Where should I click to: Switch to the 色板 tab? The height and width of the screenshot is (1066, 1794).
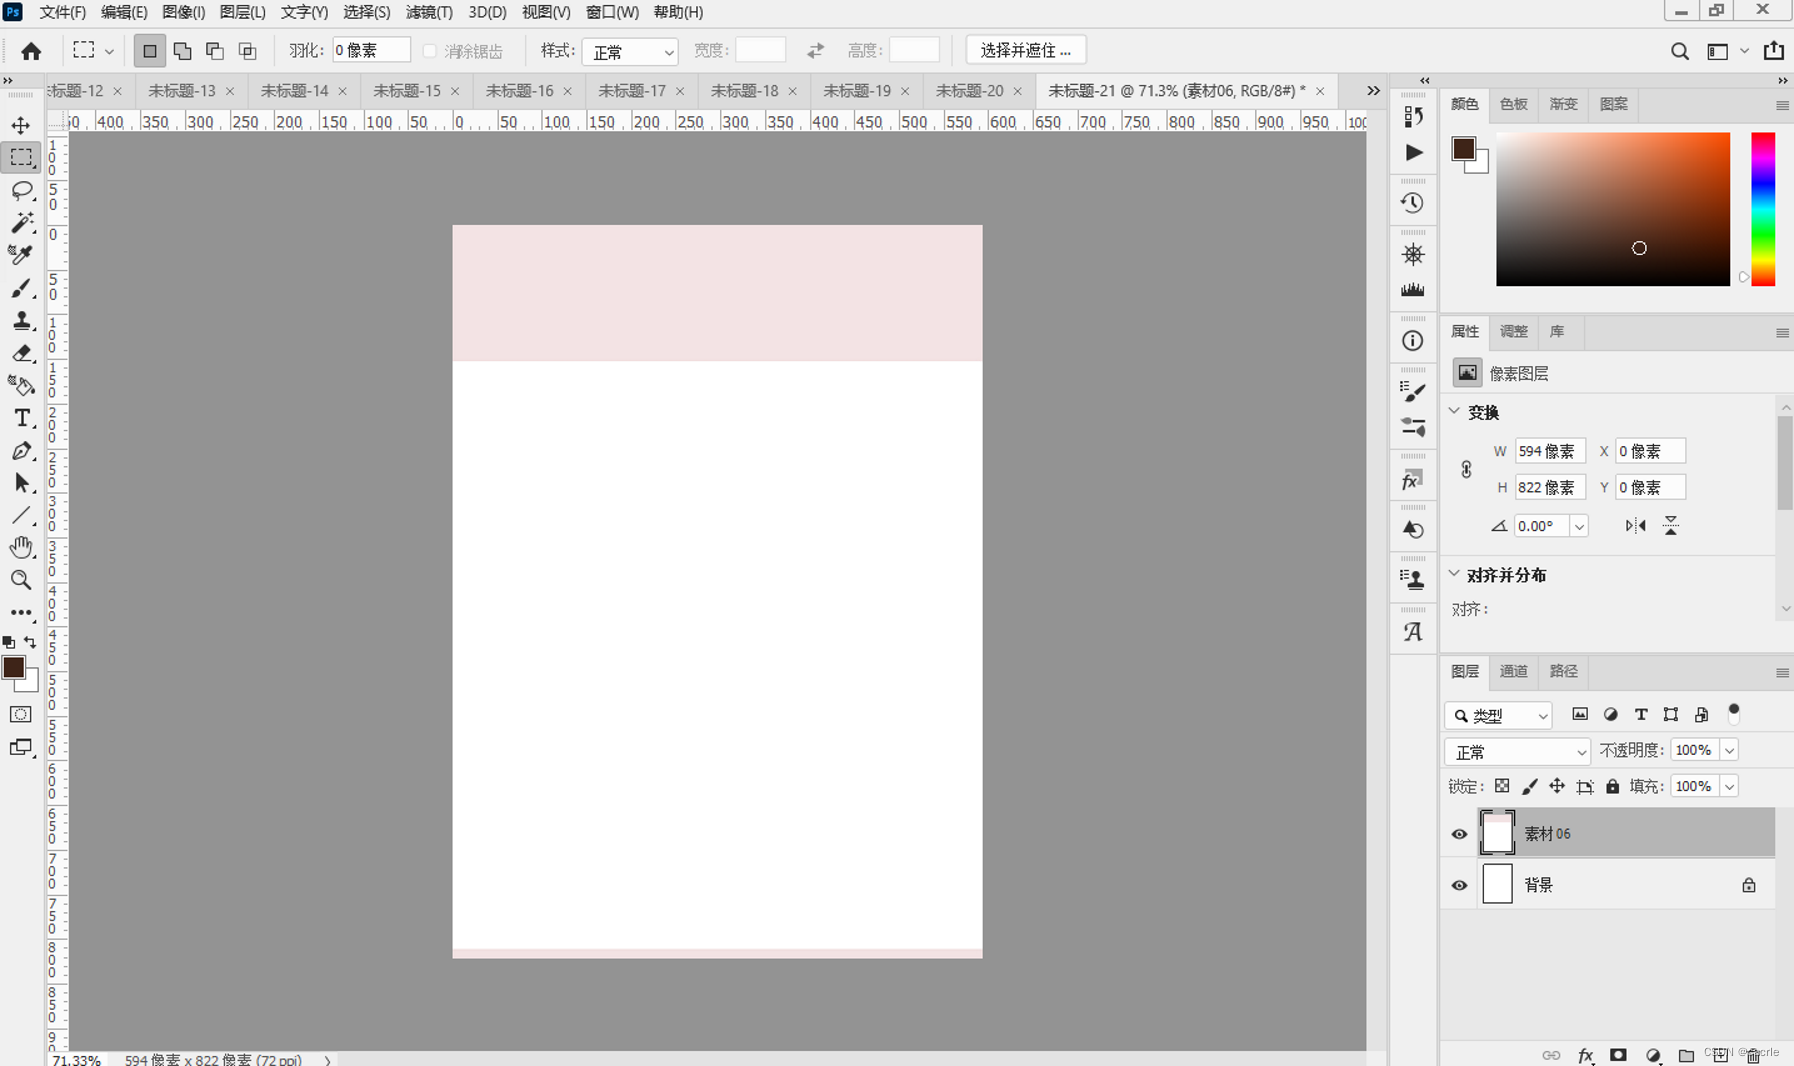pyautogui.click(x=1513, y=104)
